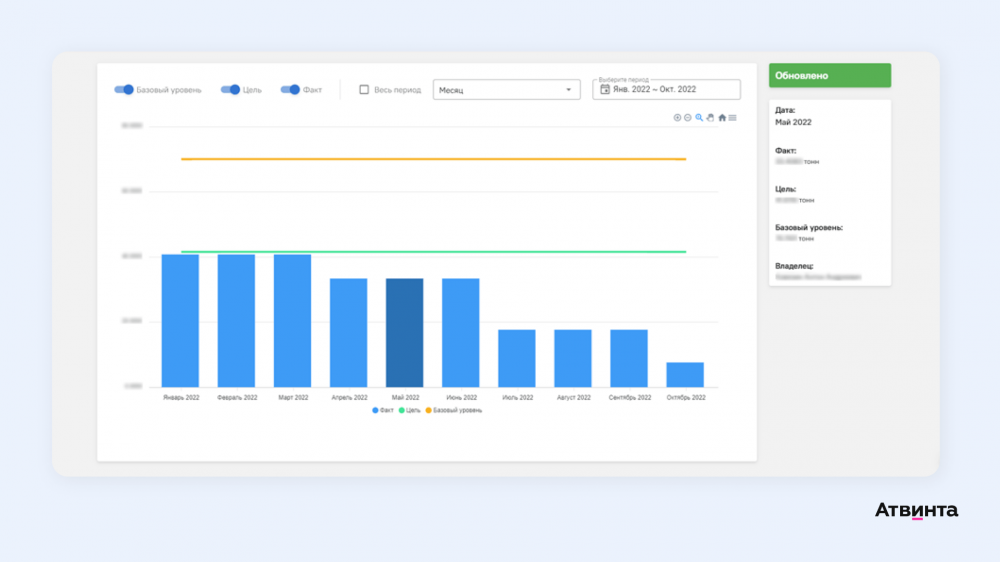Click the Обновлено green button
The image size is (1000, 562).
830,75
